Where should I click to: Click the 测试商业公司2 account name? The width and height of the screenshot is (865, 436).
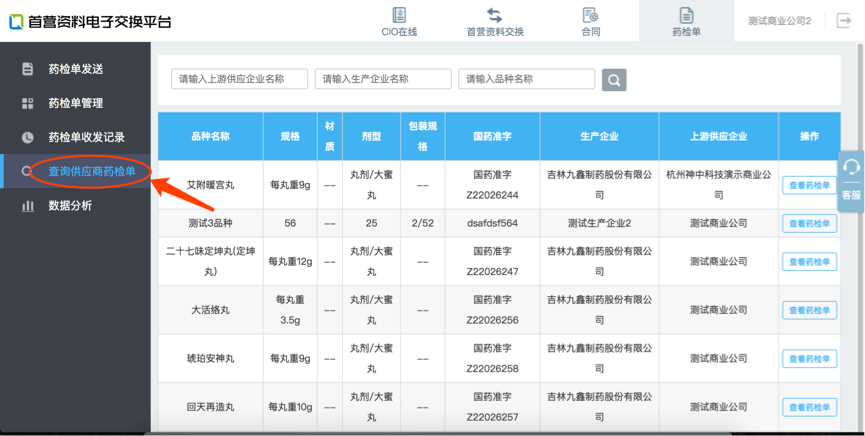pyautogui.click(x=779, y=21)
